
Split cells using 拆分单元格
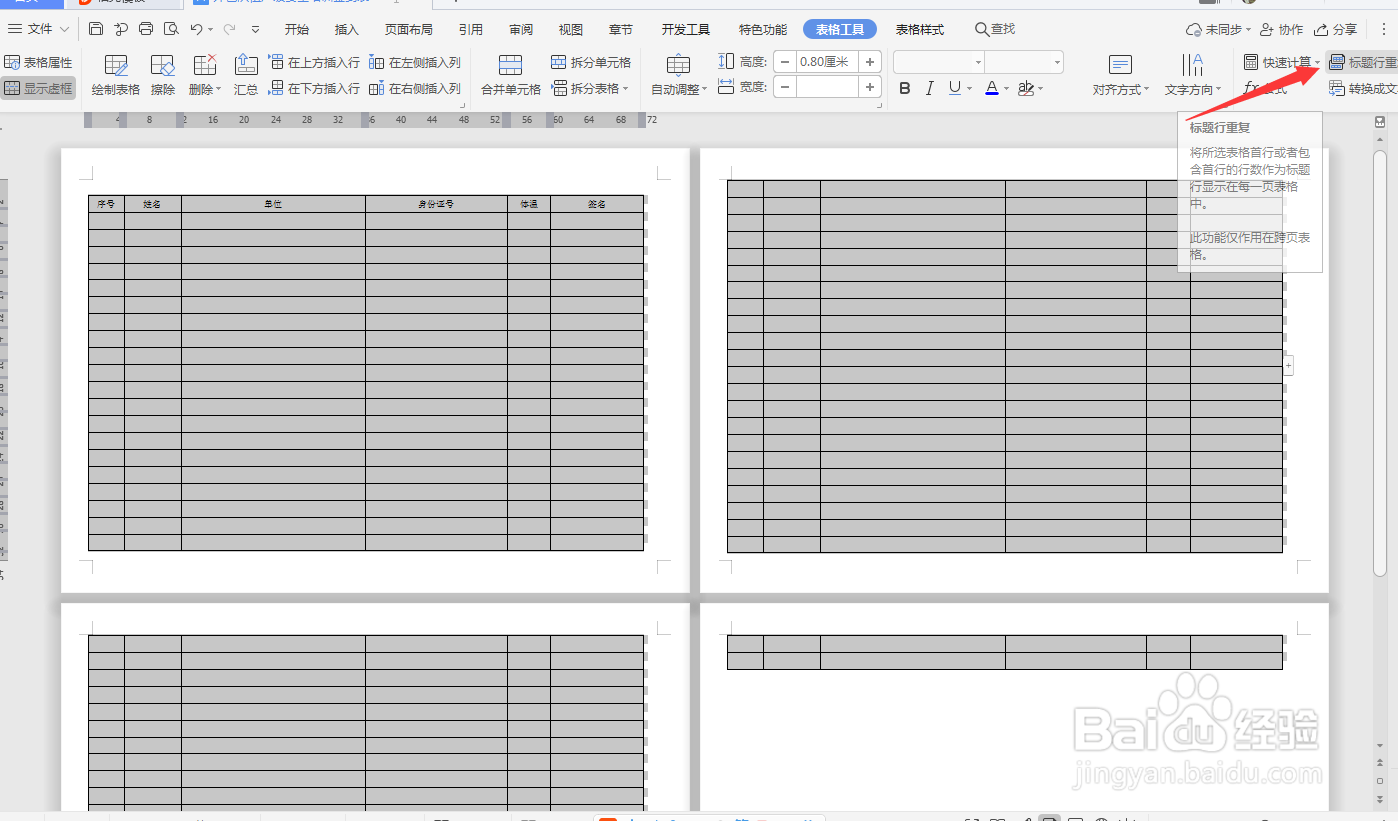[x=591, y=63]
